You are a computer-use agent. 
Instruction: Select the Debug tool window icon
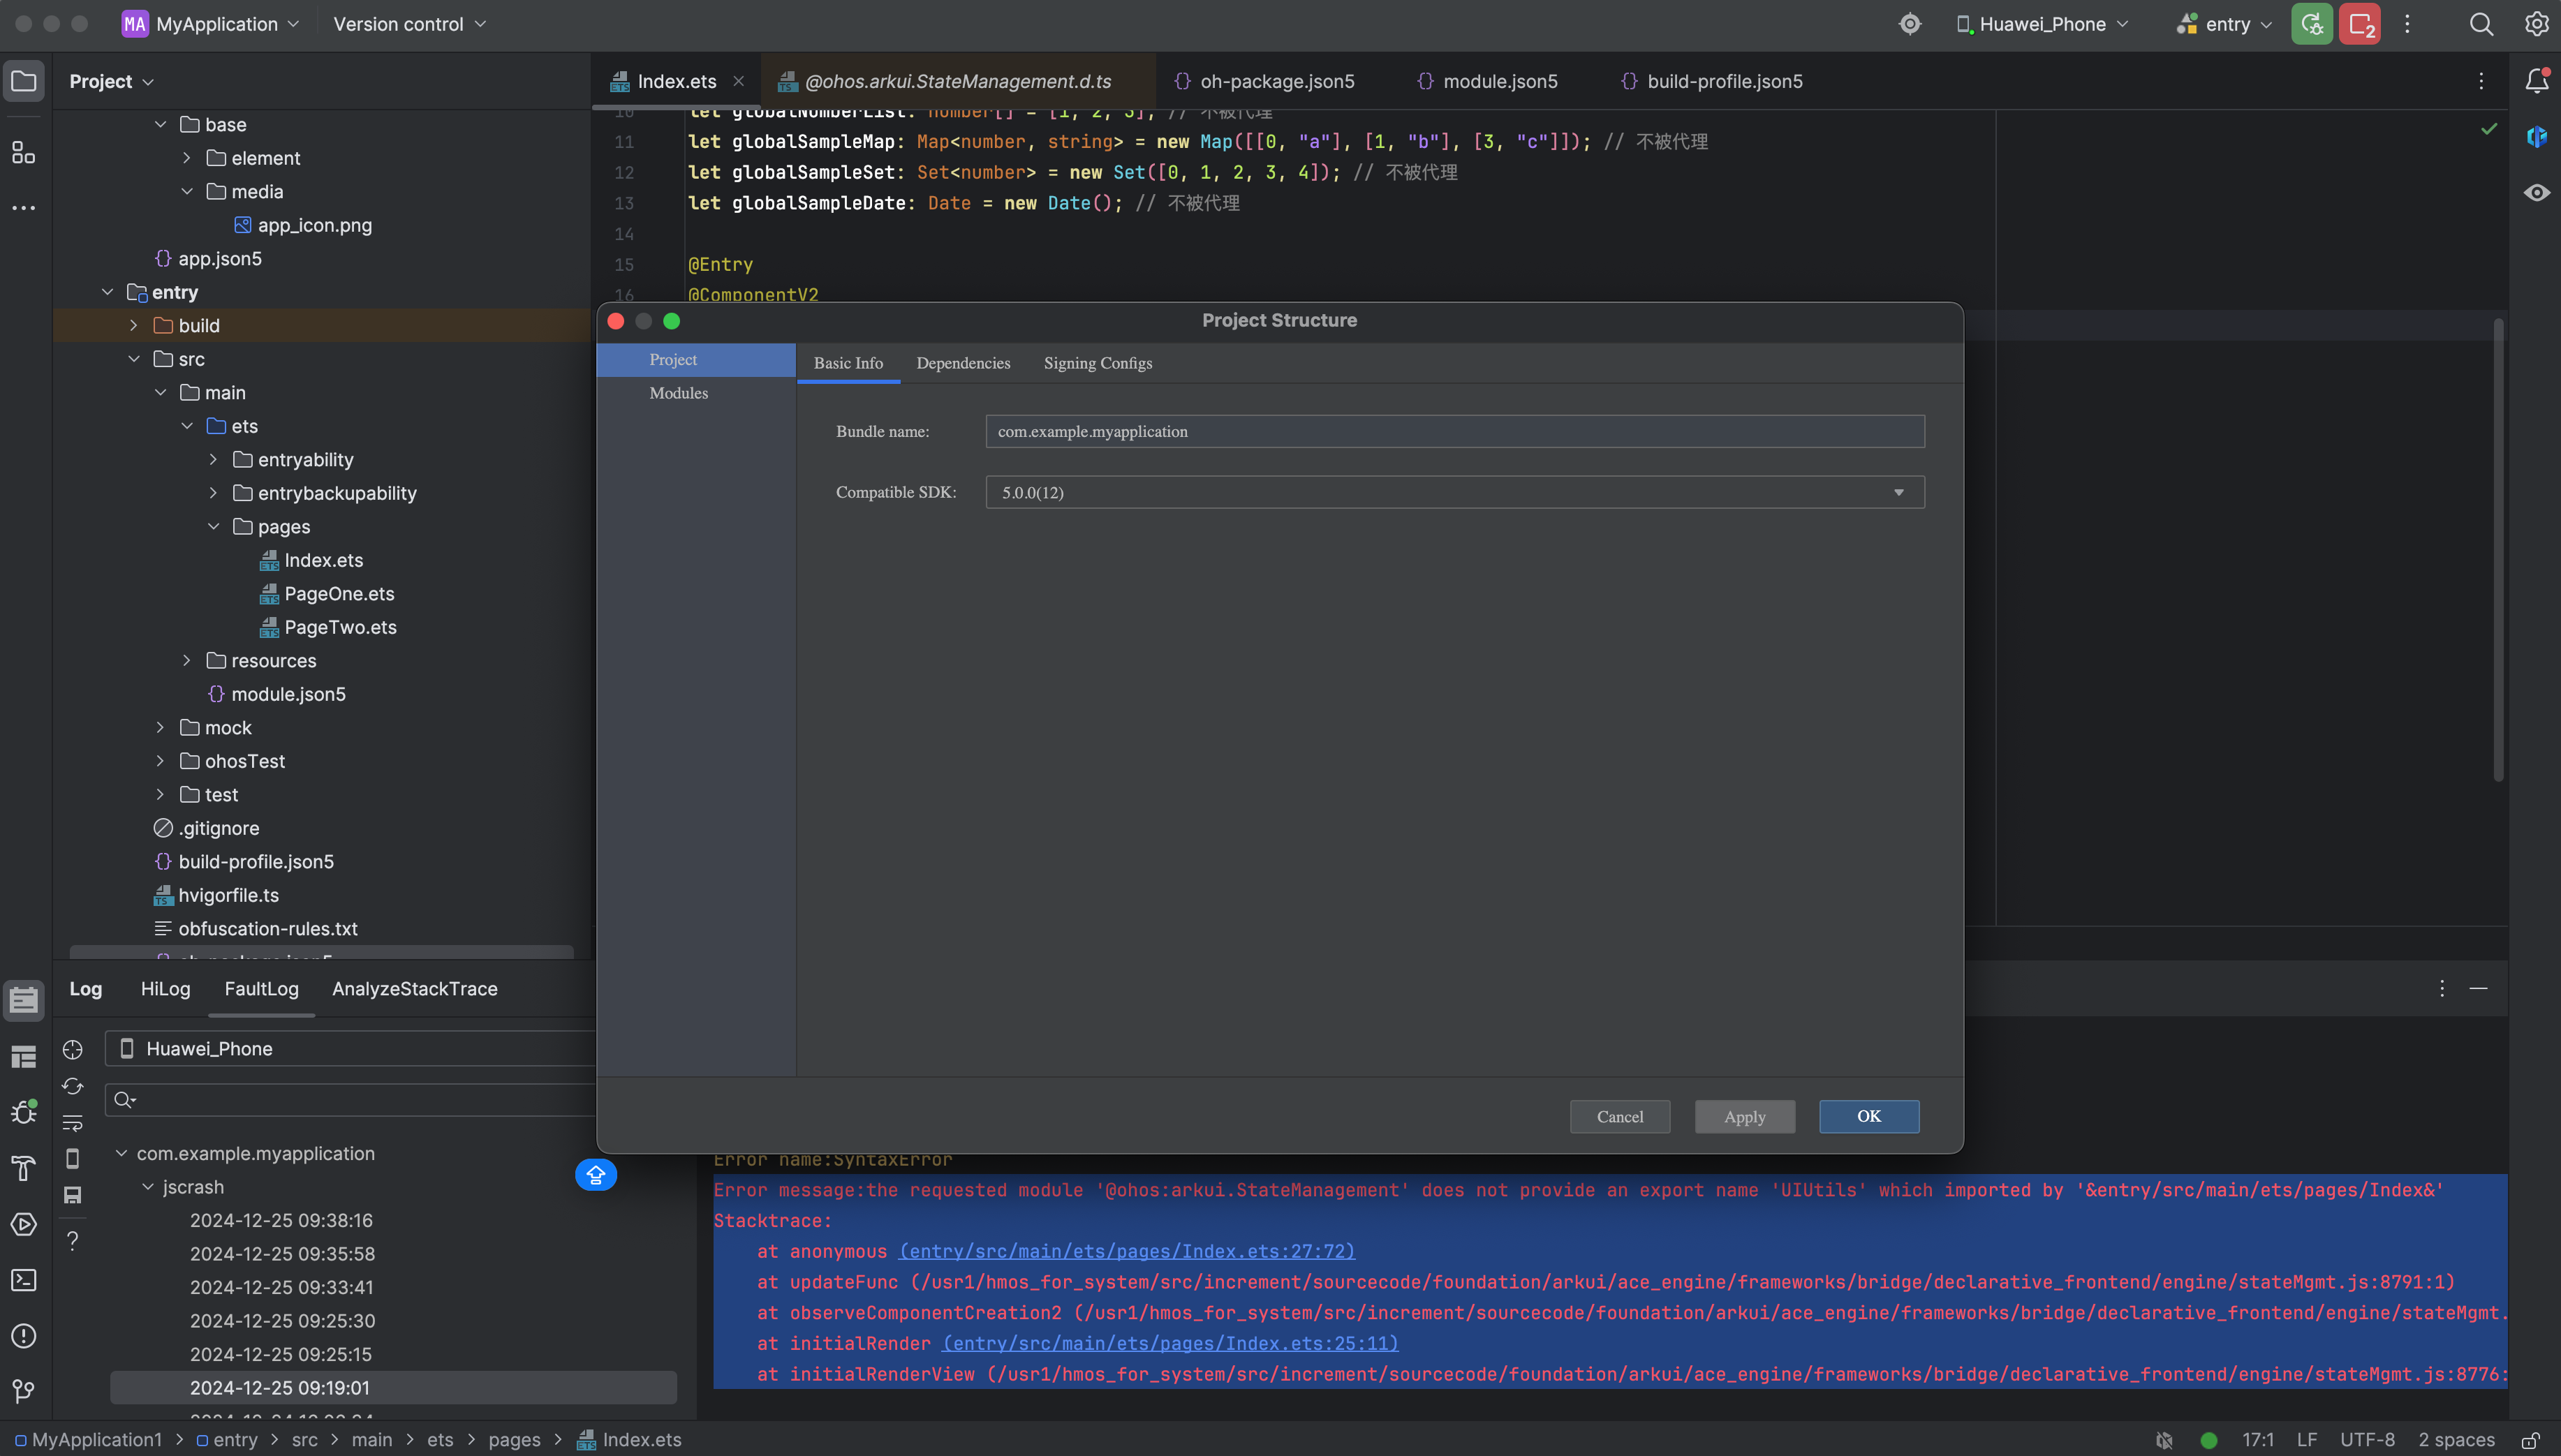pyautogui.click(x=24, y=1111)
